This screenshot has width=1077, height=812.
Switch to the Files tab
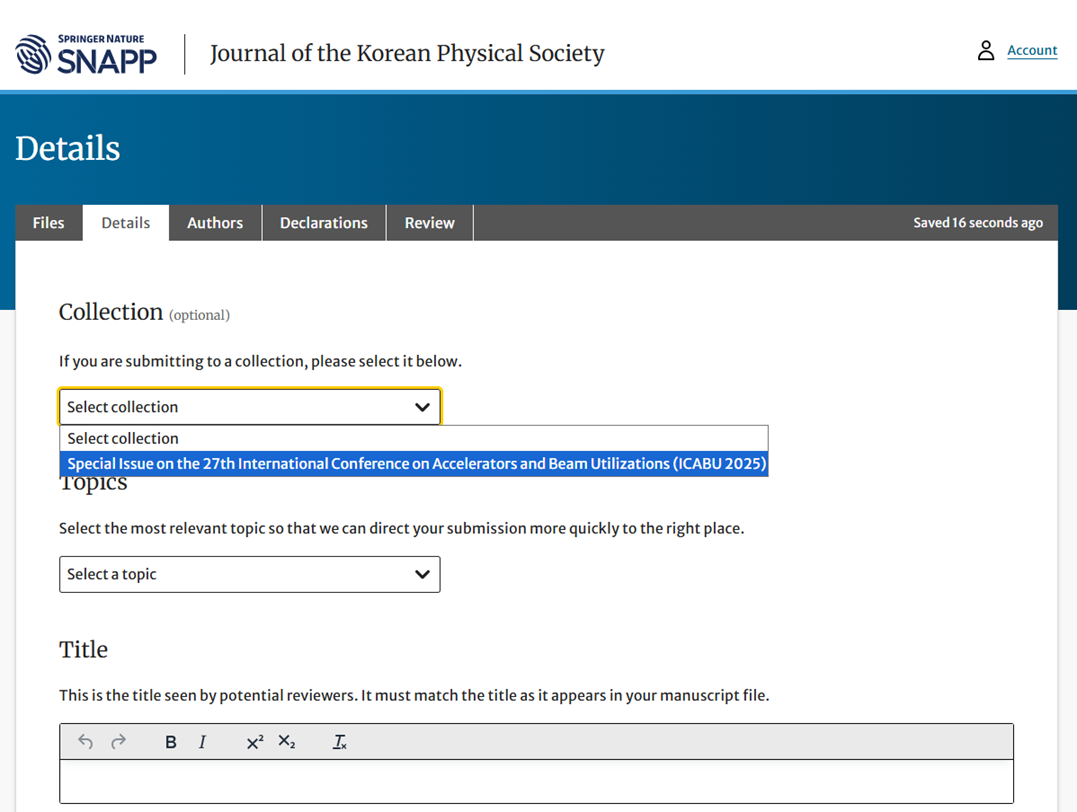tap(48, 223)
